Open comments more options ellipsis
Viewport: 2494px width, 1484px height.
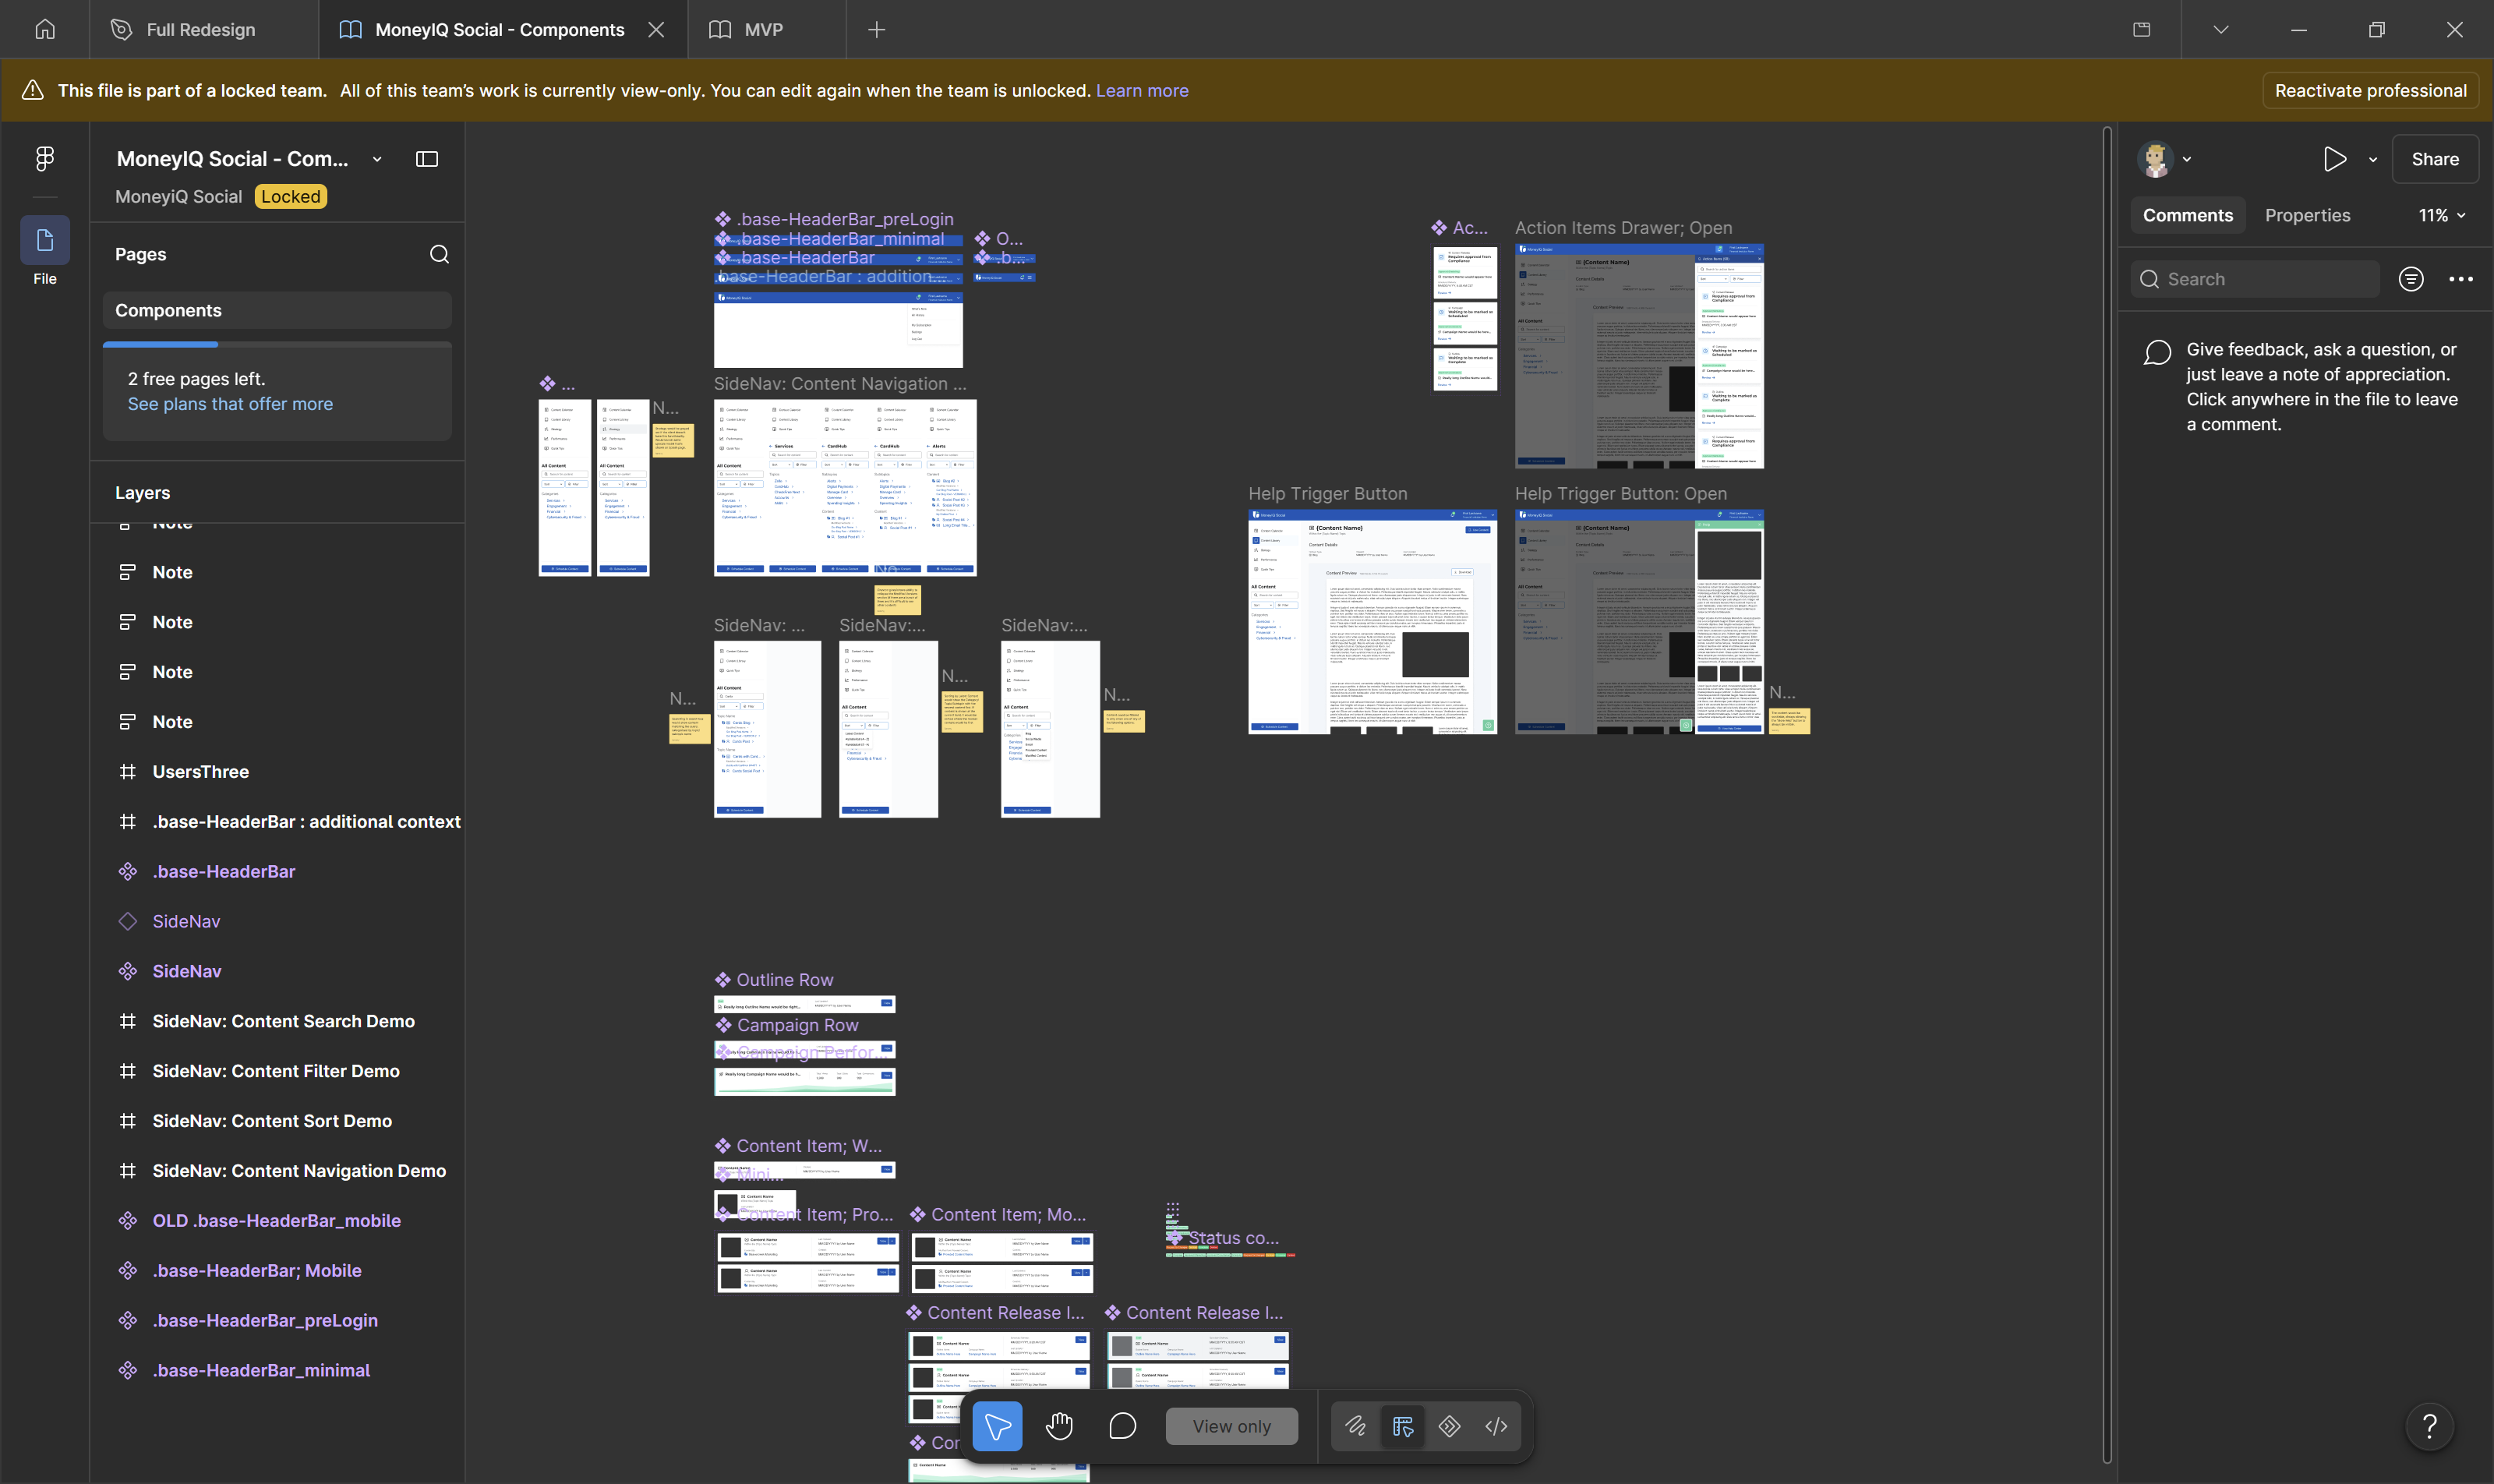pos(2461,279)
